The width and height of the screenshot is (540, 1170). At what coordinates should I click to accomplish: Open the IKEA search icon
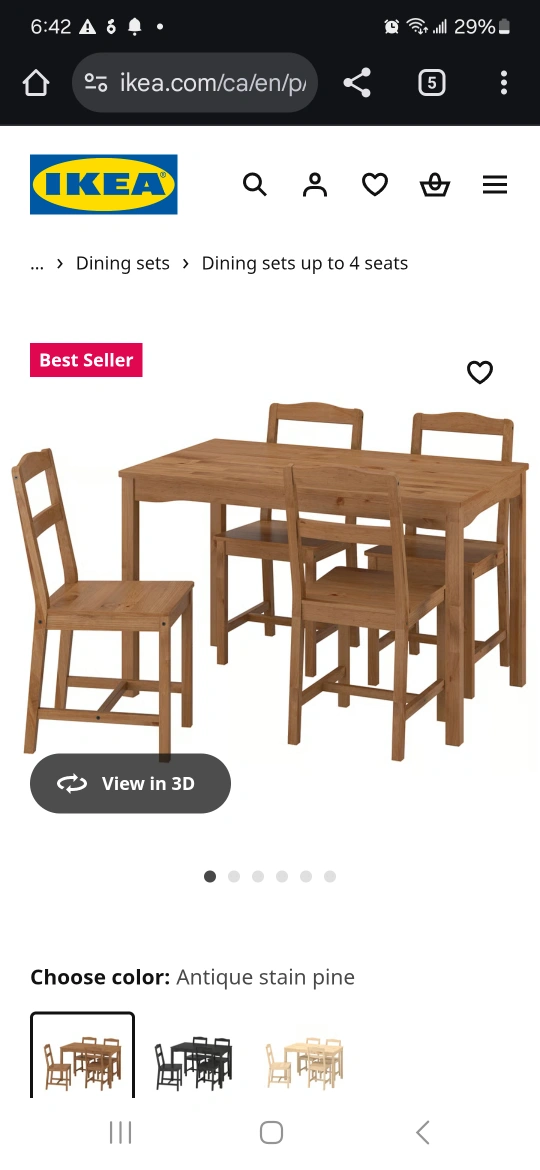pyautogui.click(x=255, y=184)
